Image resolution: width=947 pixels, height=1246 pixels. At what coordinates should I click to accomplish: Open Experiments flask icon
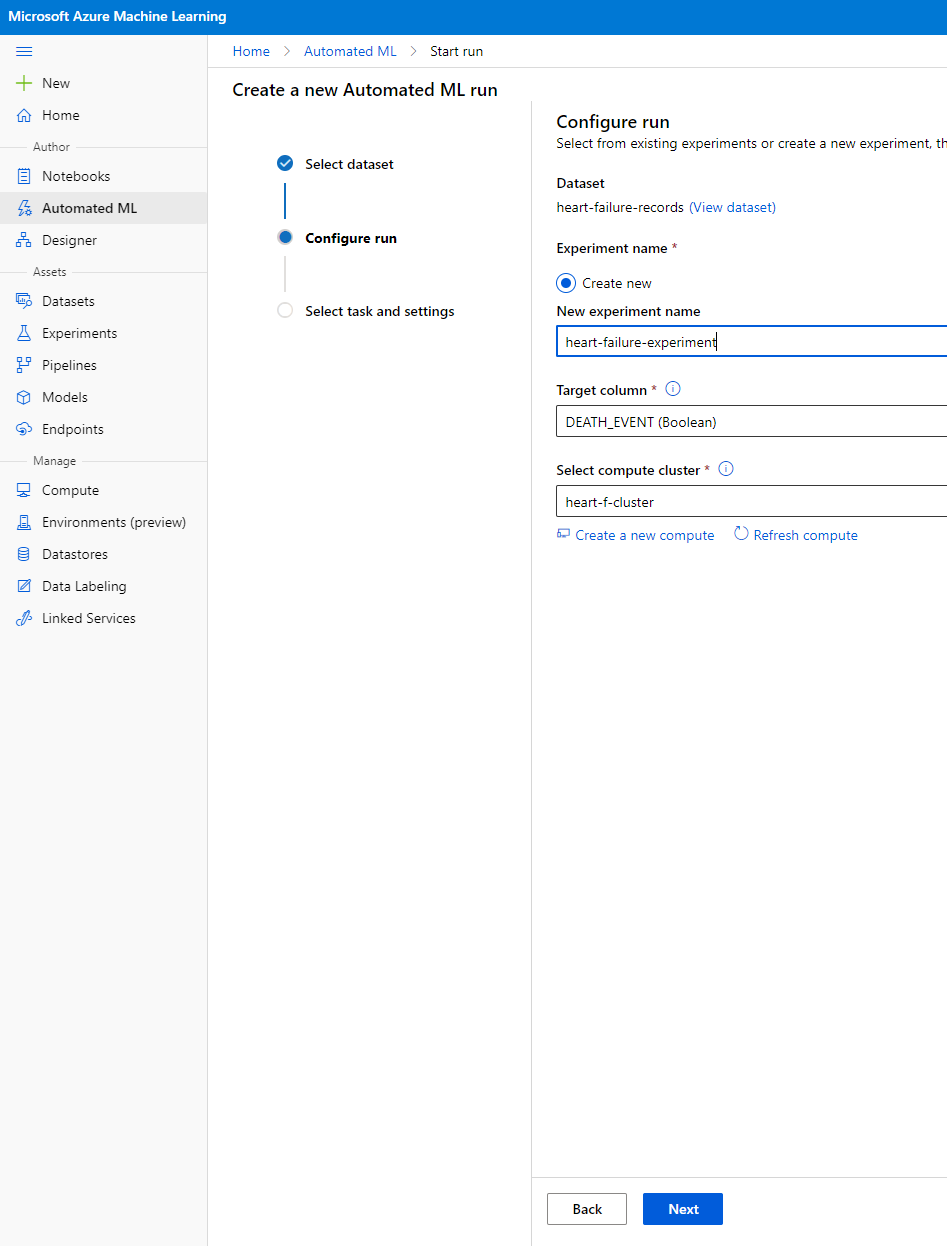tap(24, 333)
